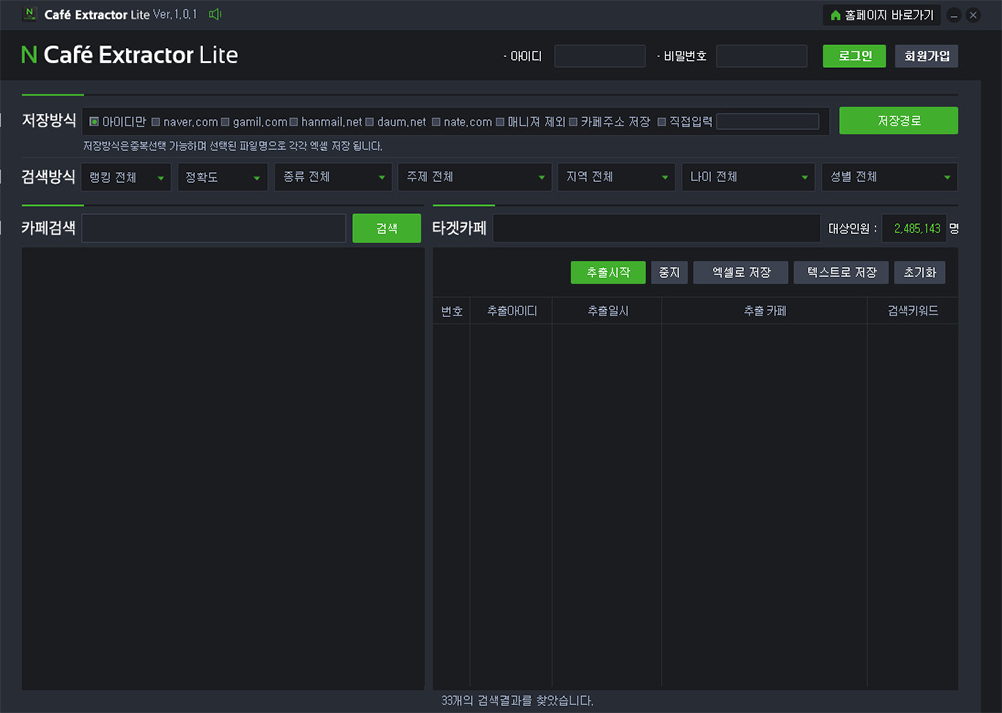Viewport: 1002px width, 713px height.
Task: Open the 정확도 sort dropdown
Action: pyautogui.click(x=222, y=177)
